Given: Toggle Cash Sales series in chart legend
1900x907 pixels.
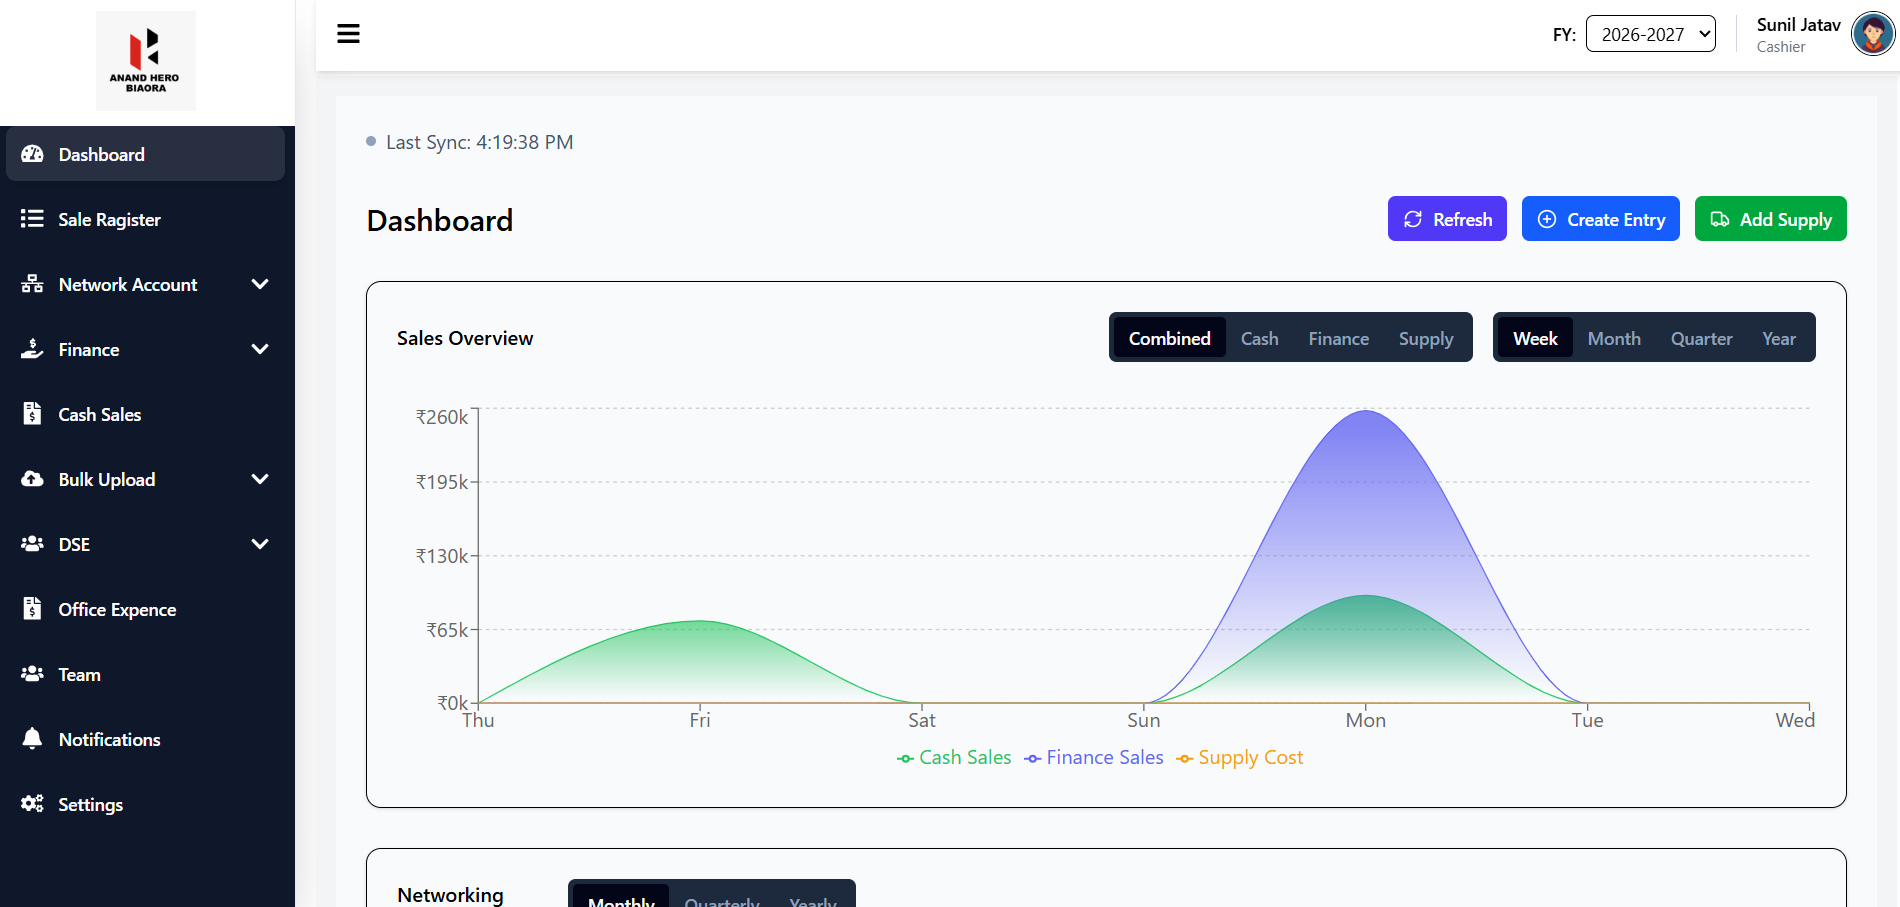Looking at the screenshot, I should point(954,758).
